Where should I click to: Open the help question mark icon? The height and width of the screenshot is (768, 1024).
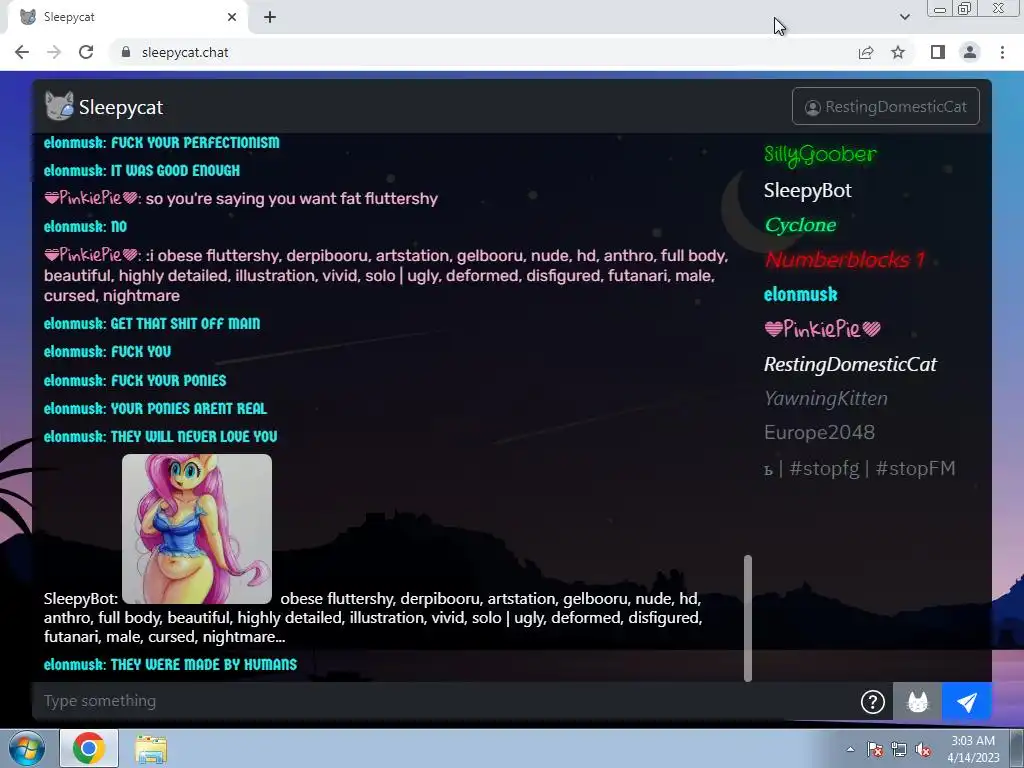[x=872, y=701]
